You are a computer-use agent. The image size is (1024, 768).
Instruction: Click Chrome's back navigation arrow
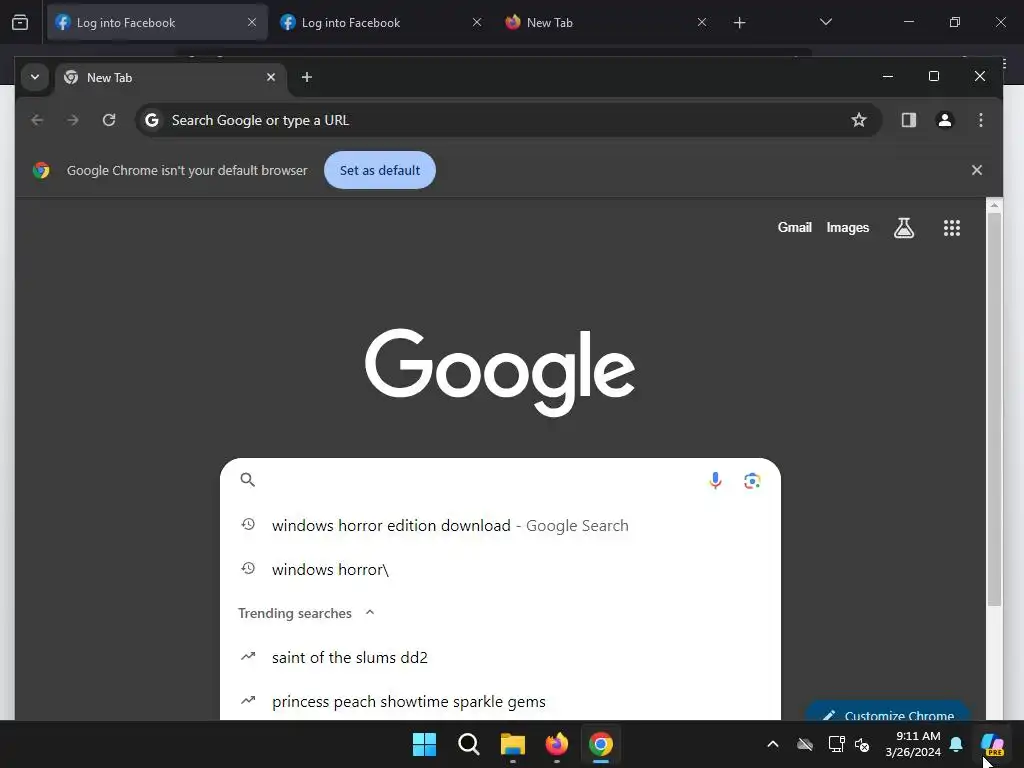pyautogui.click(x=37, y=120)
